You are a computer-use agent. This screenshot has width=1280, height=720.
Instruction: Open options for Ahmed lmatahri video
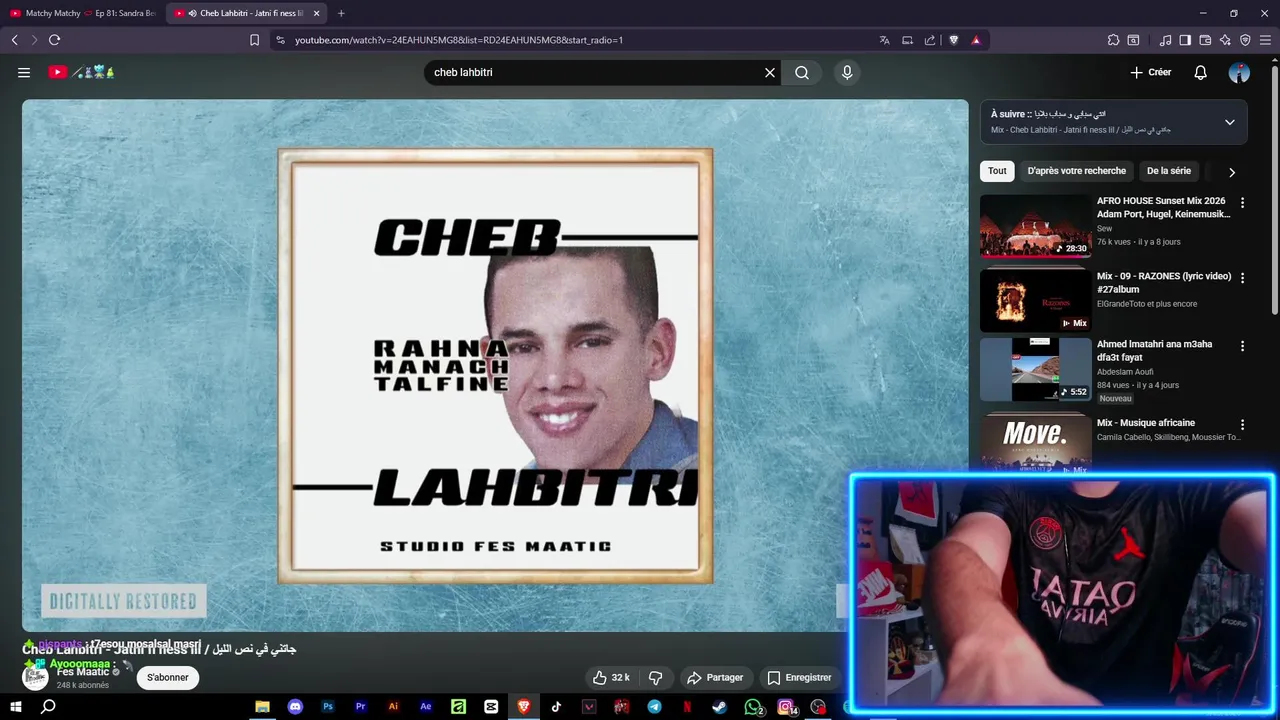(x=1242, y=346)
